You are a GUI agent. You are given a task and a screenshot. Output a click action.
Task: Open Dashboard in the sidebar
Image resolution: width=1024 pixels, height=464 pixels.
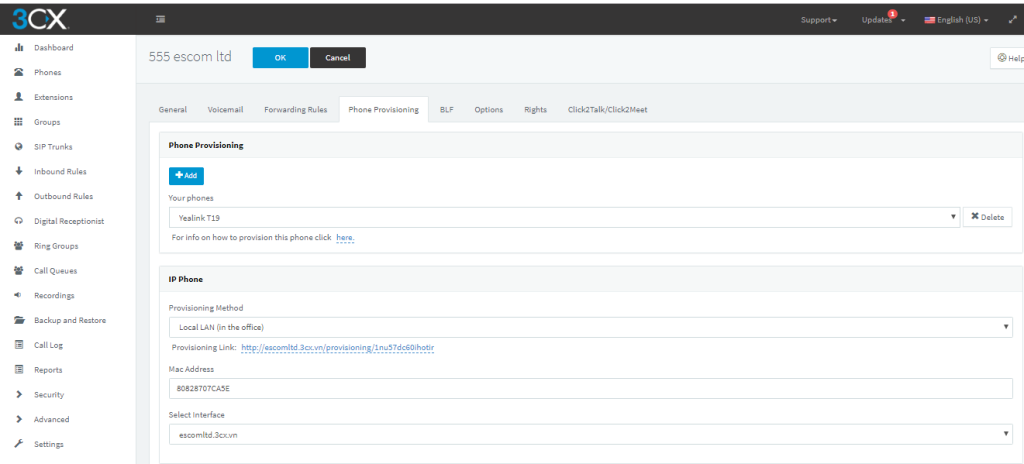pos(54,48)
